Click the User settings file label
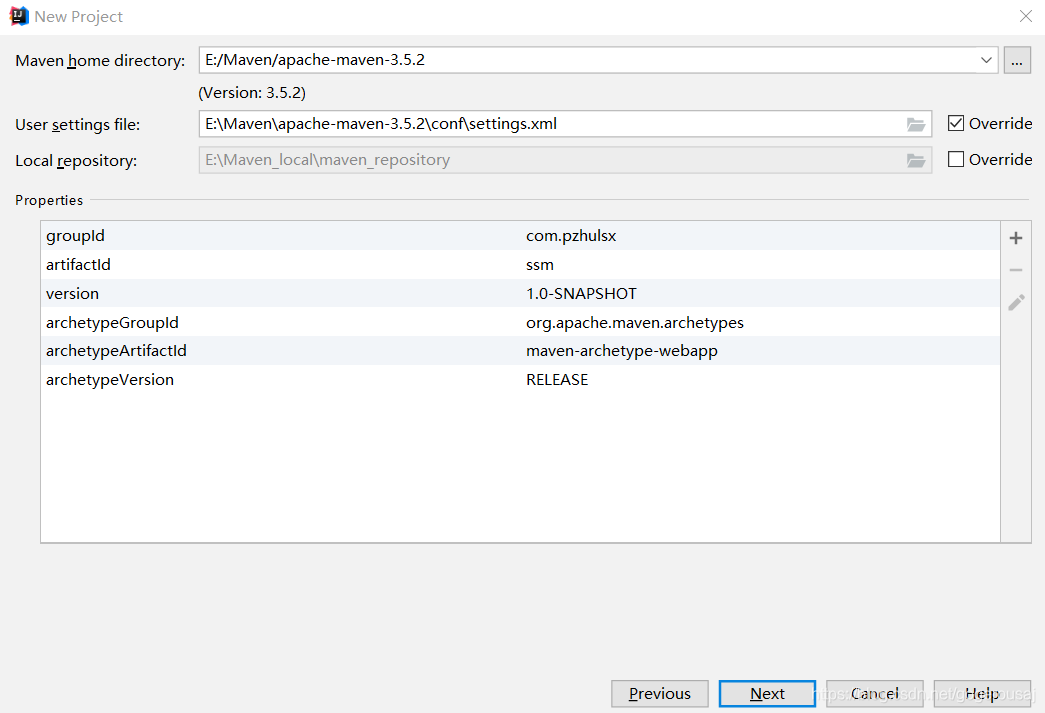This screenshot has height=713, width=1045. coord(77,125)
